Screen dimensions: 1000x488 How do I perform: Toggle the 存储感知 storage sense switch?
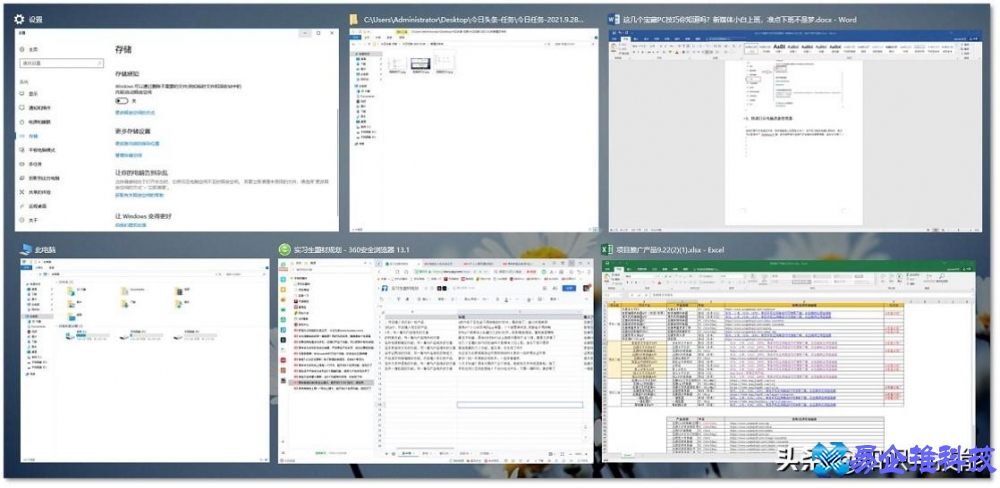pos(122,100)
